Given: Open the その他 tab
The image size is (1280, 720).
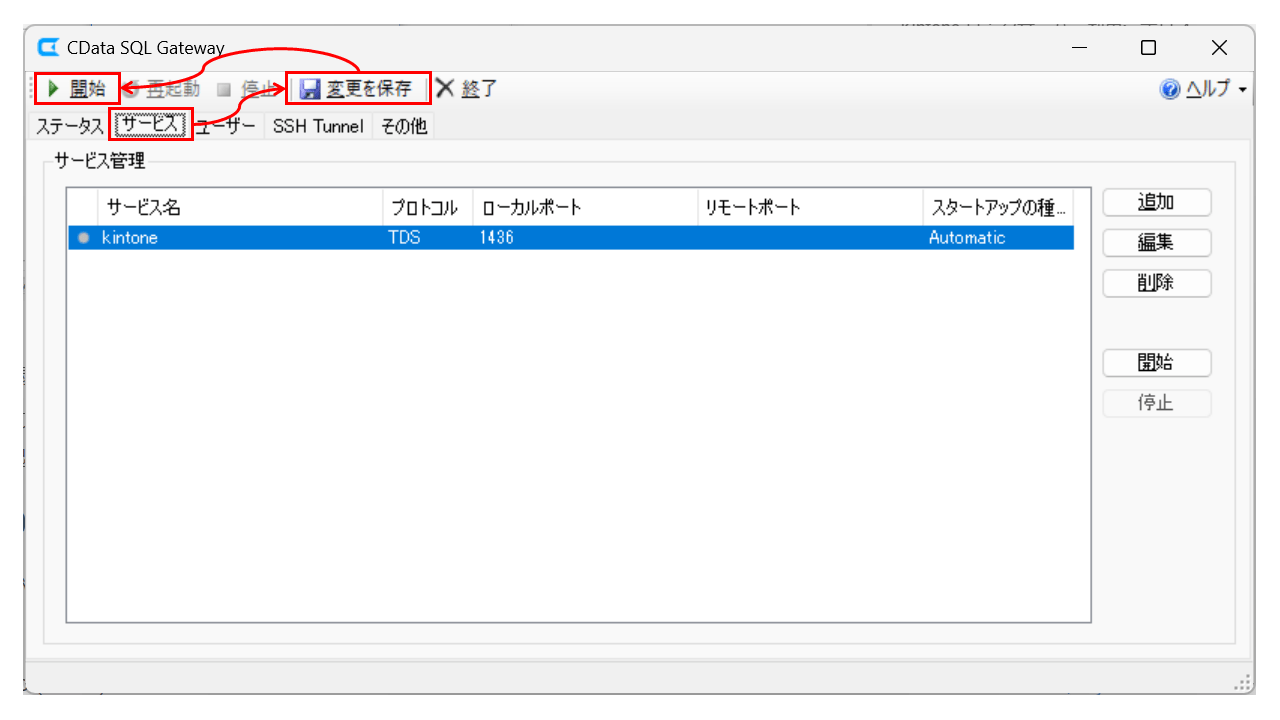Looking at the screenshot, I should coord(404,126).
